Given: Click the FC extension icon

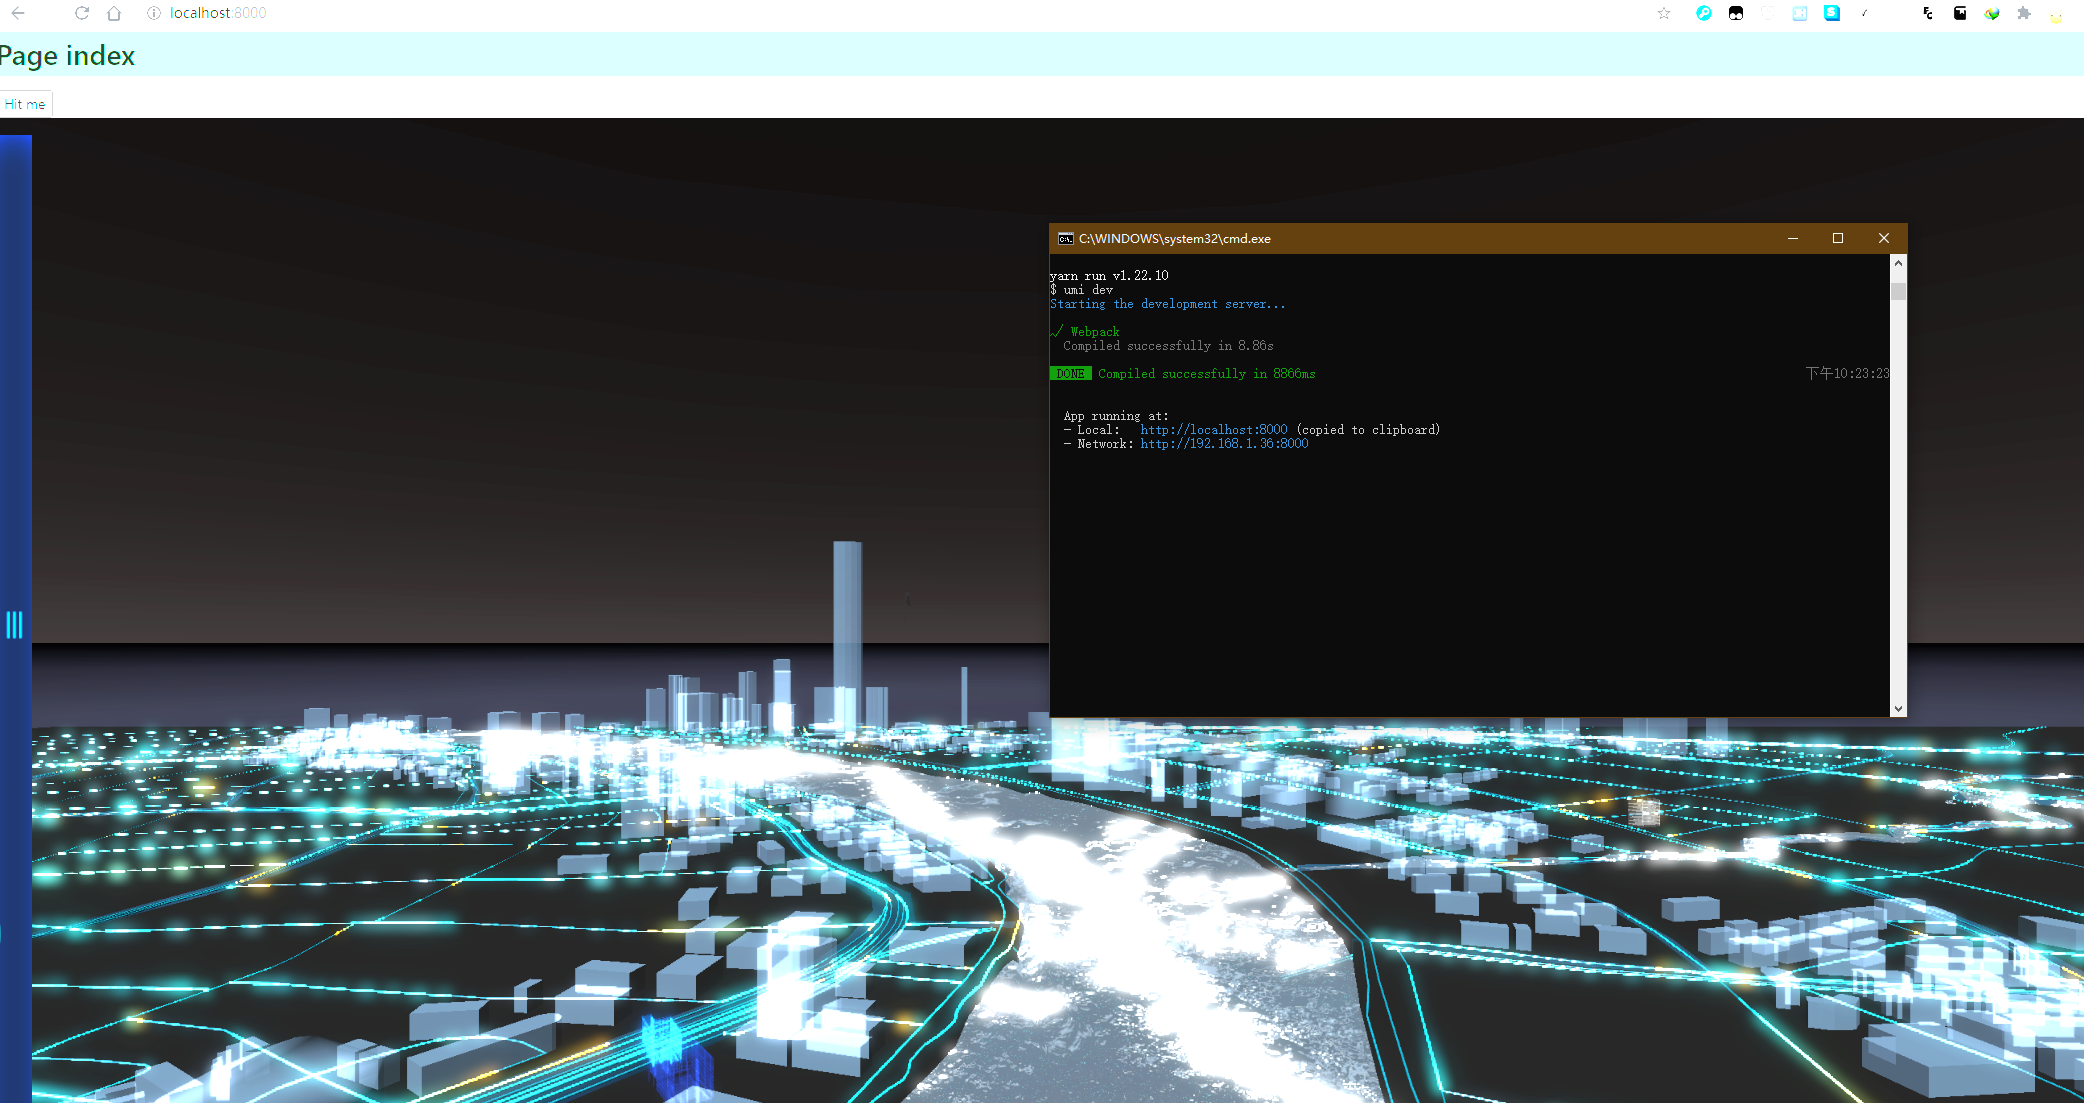Looking at the screenshot, I should pyautogui.click(x=1928, y=13).
